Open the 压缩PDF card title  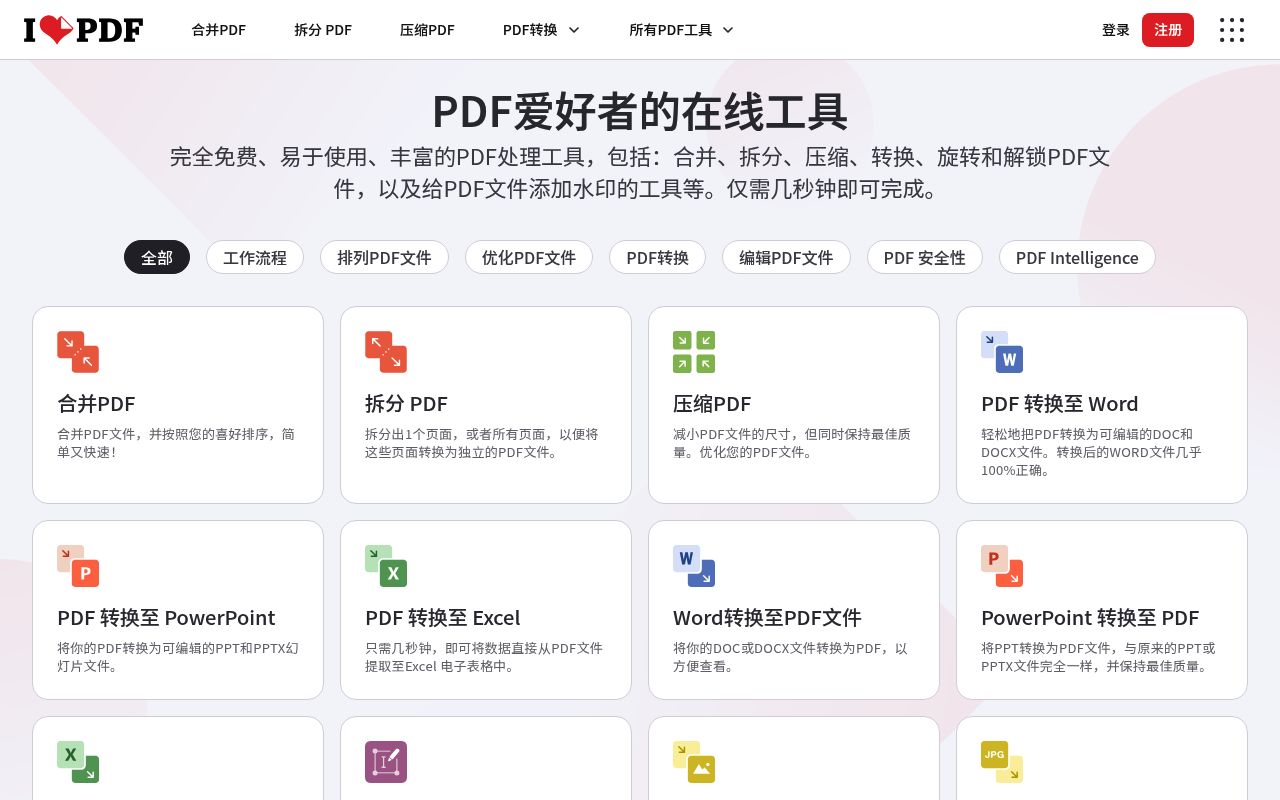(x=712, y=404)
